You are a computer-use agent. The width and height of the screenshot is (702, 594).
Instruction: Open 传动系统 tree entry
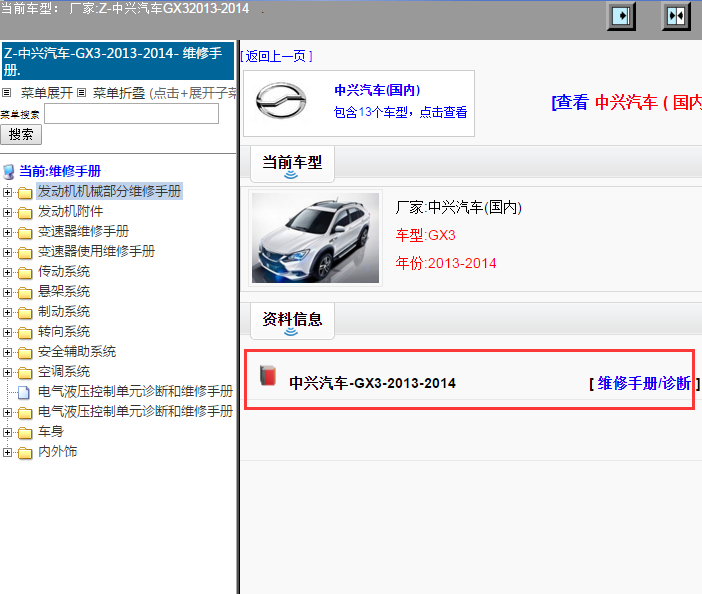click(x=64, y=272)
